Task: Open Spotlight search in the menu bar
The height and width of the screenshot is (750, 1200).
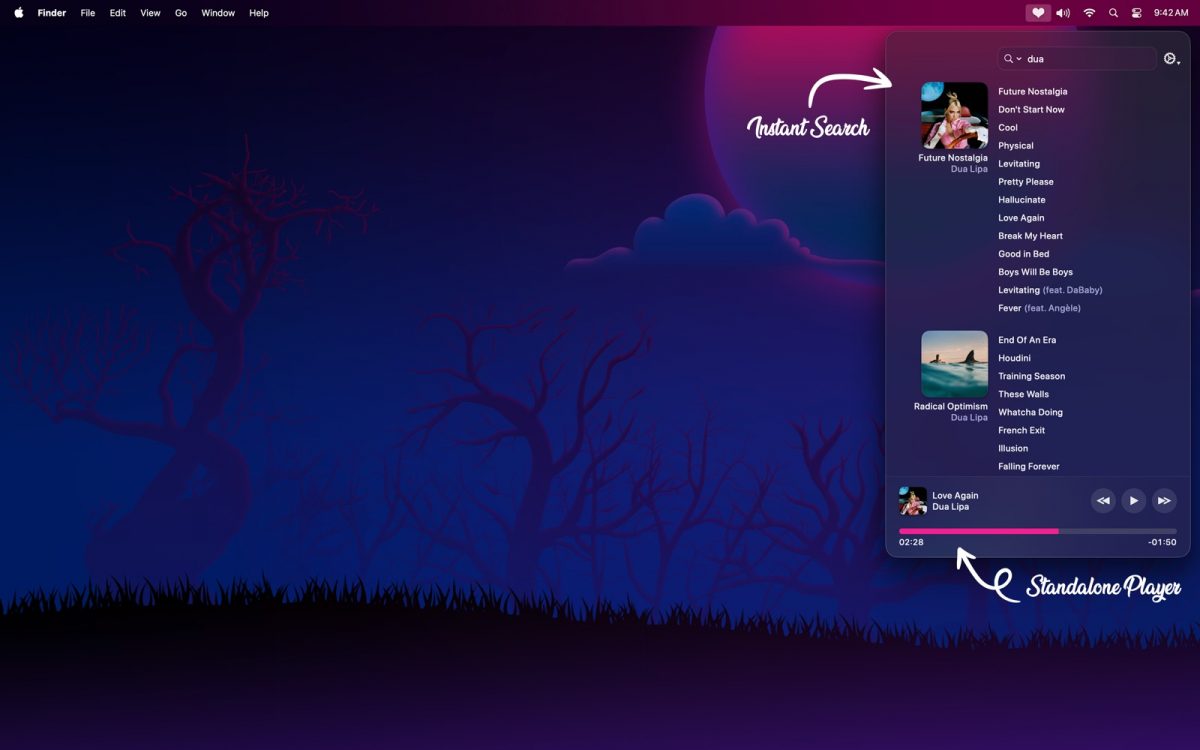Action: [1113, 13]
